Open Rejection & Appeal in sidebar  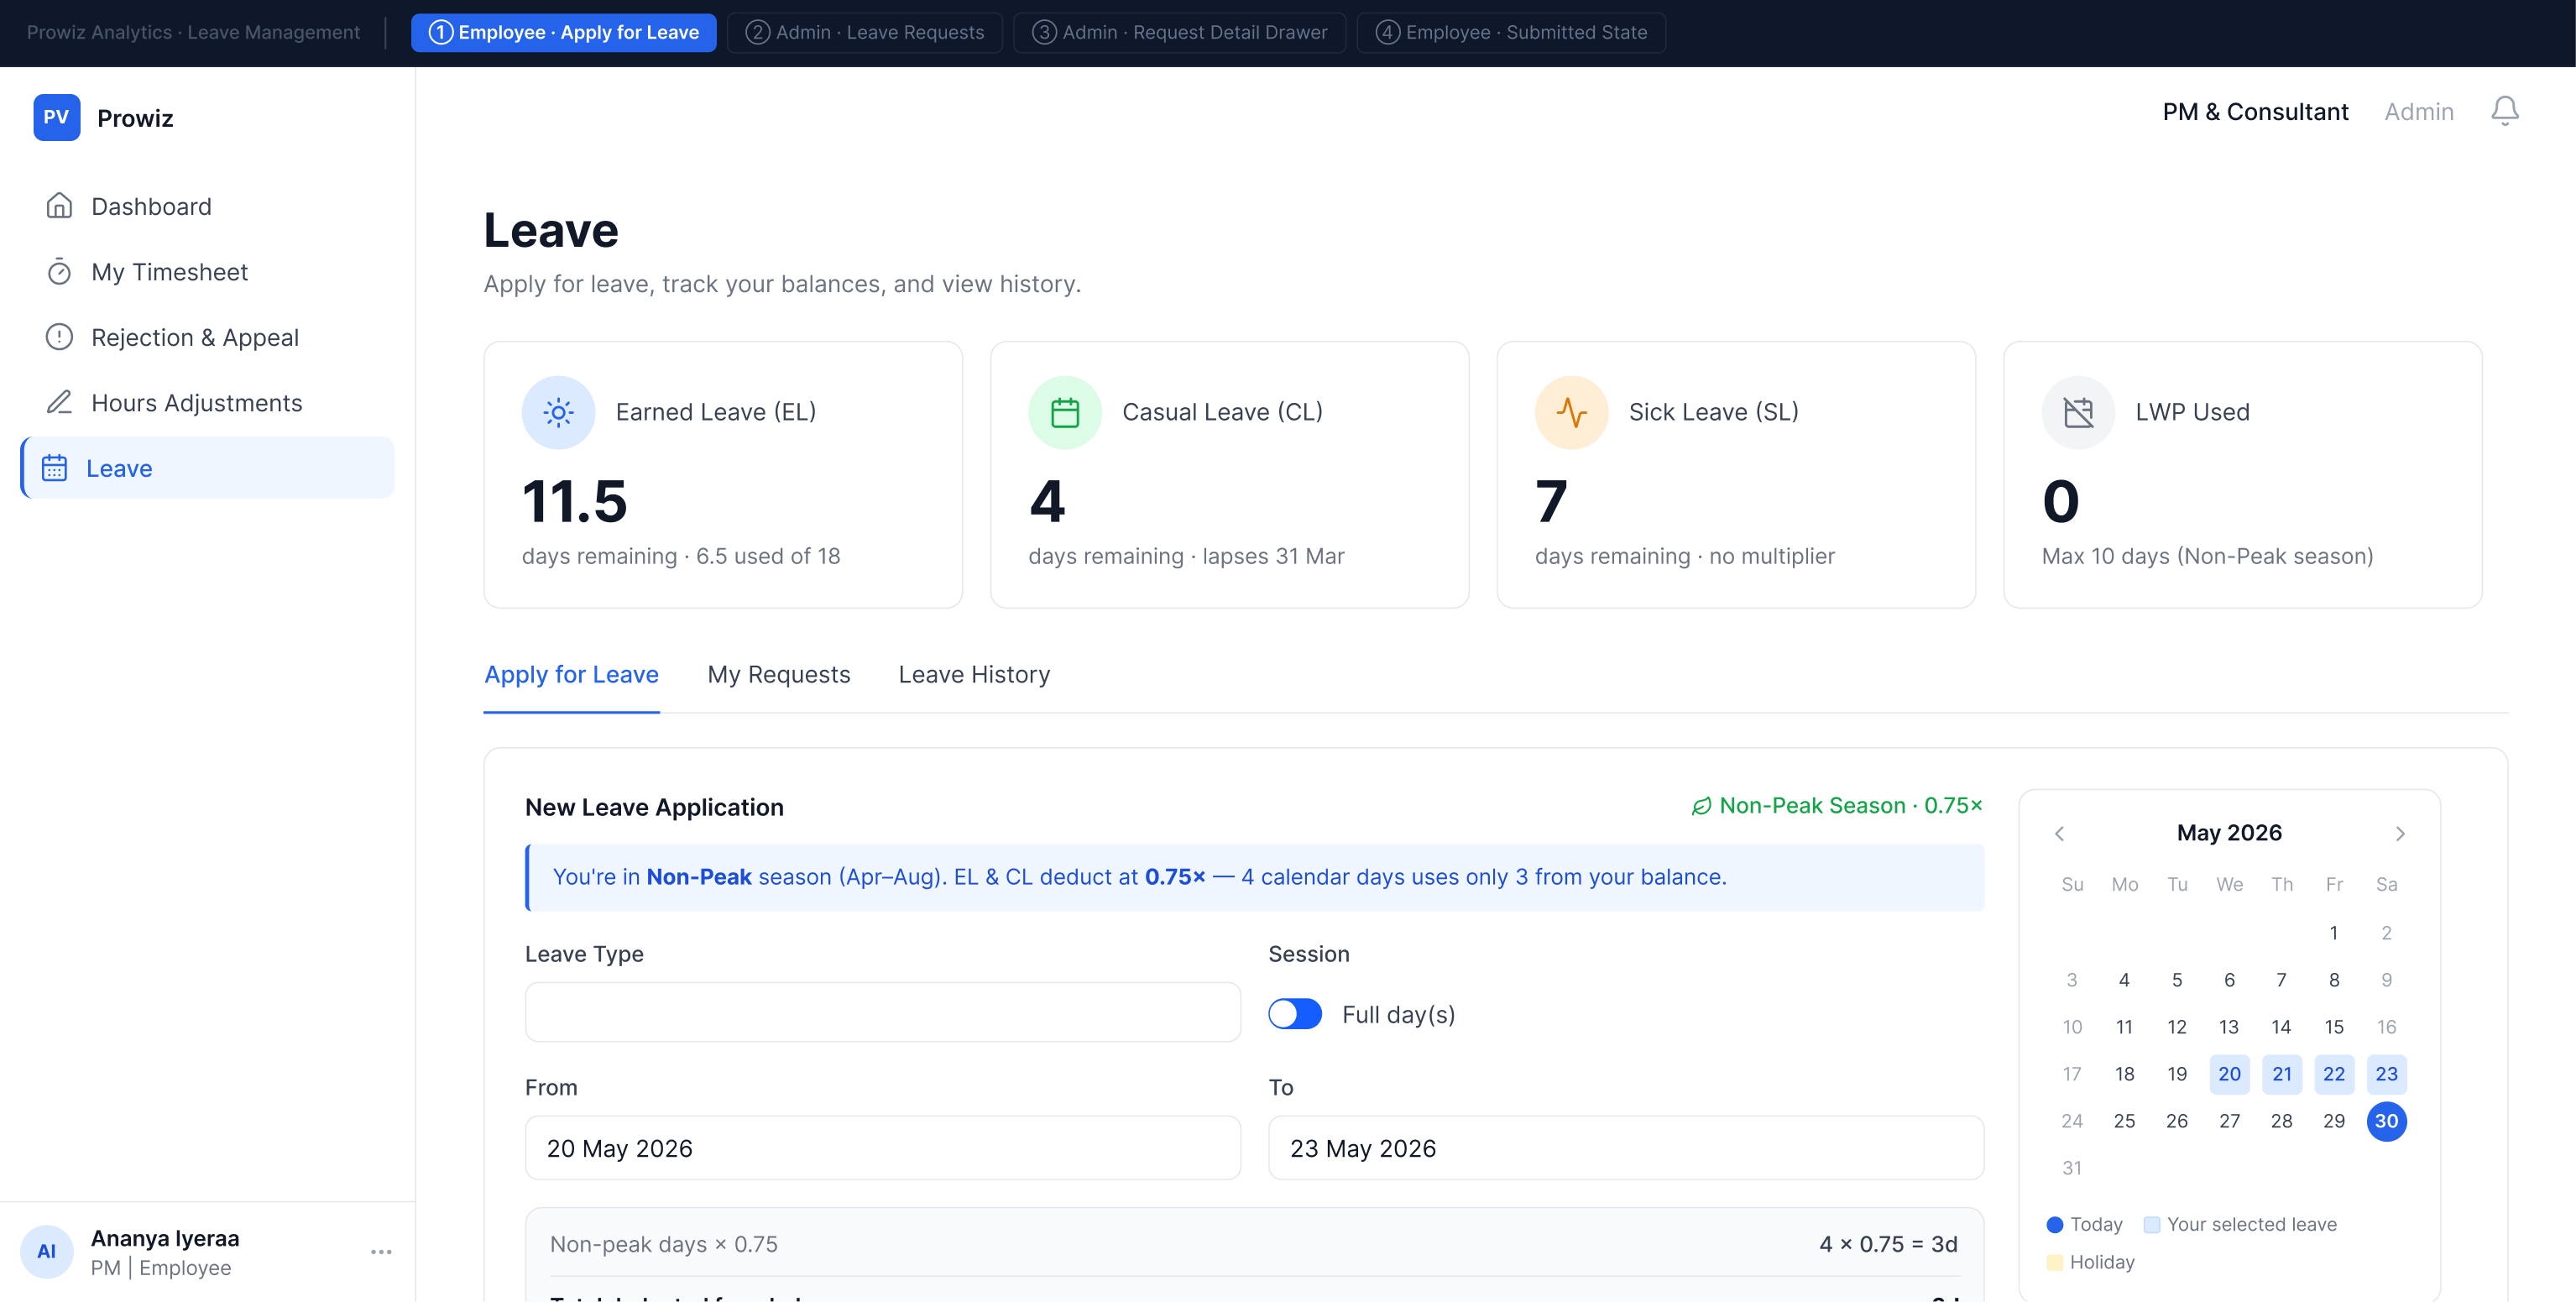click(208, 337)
